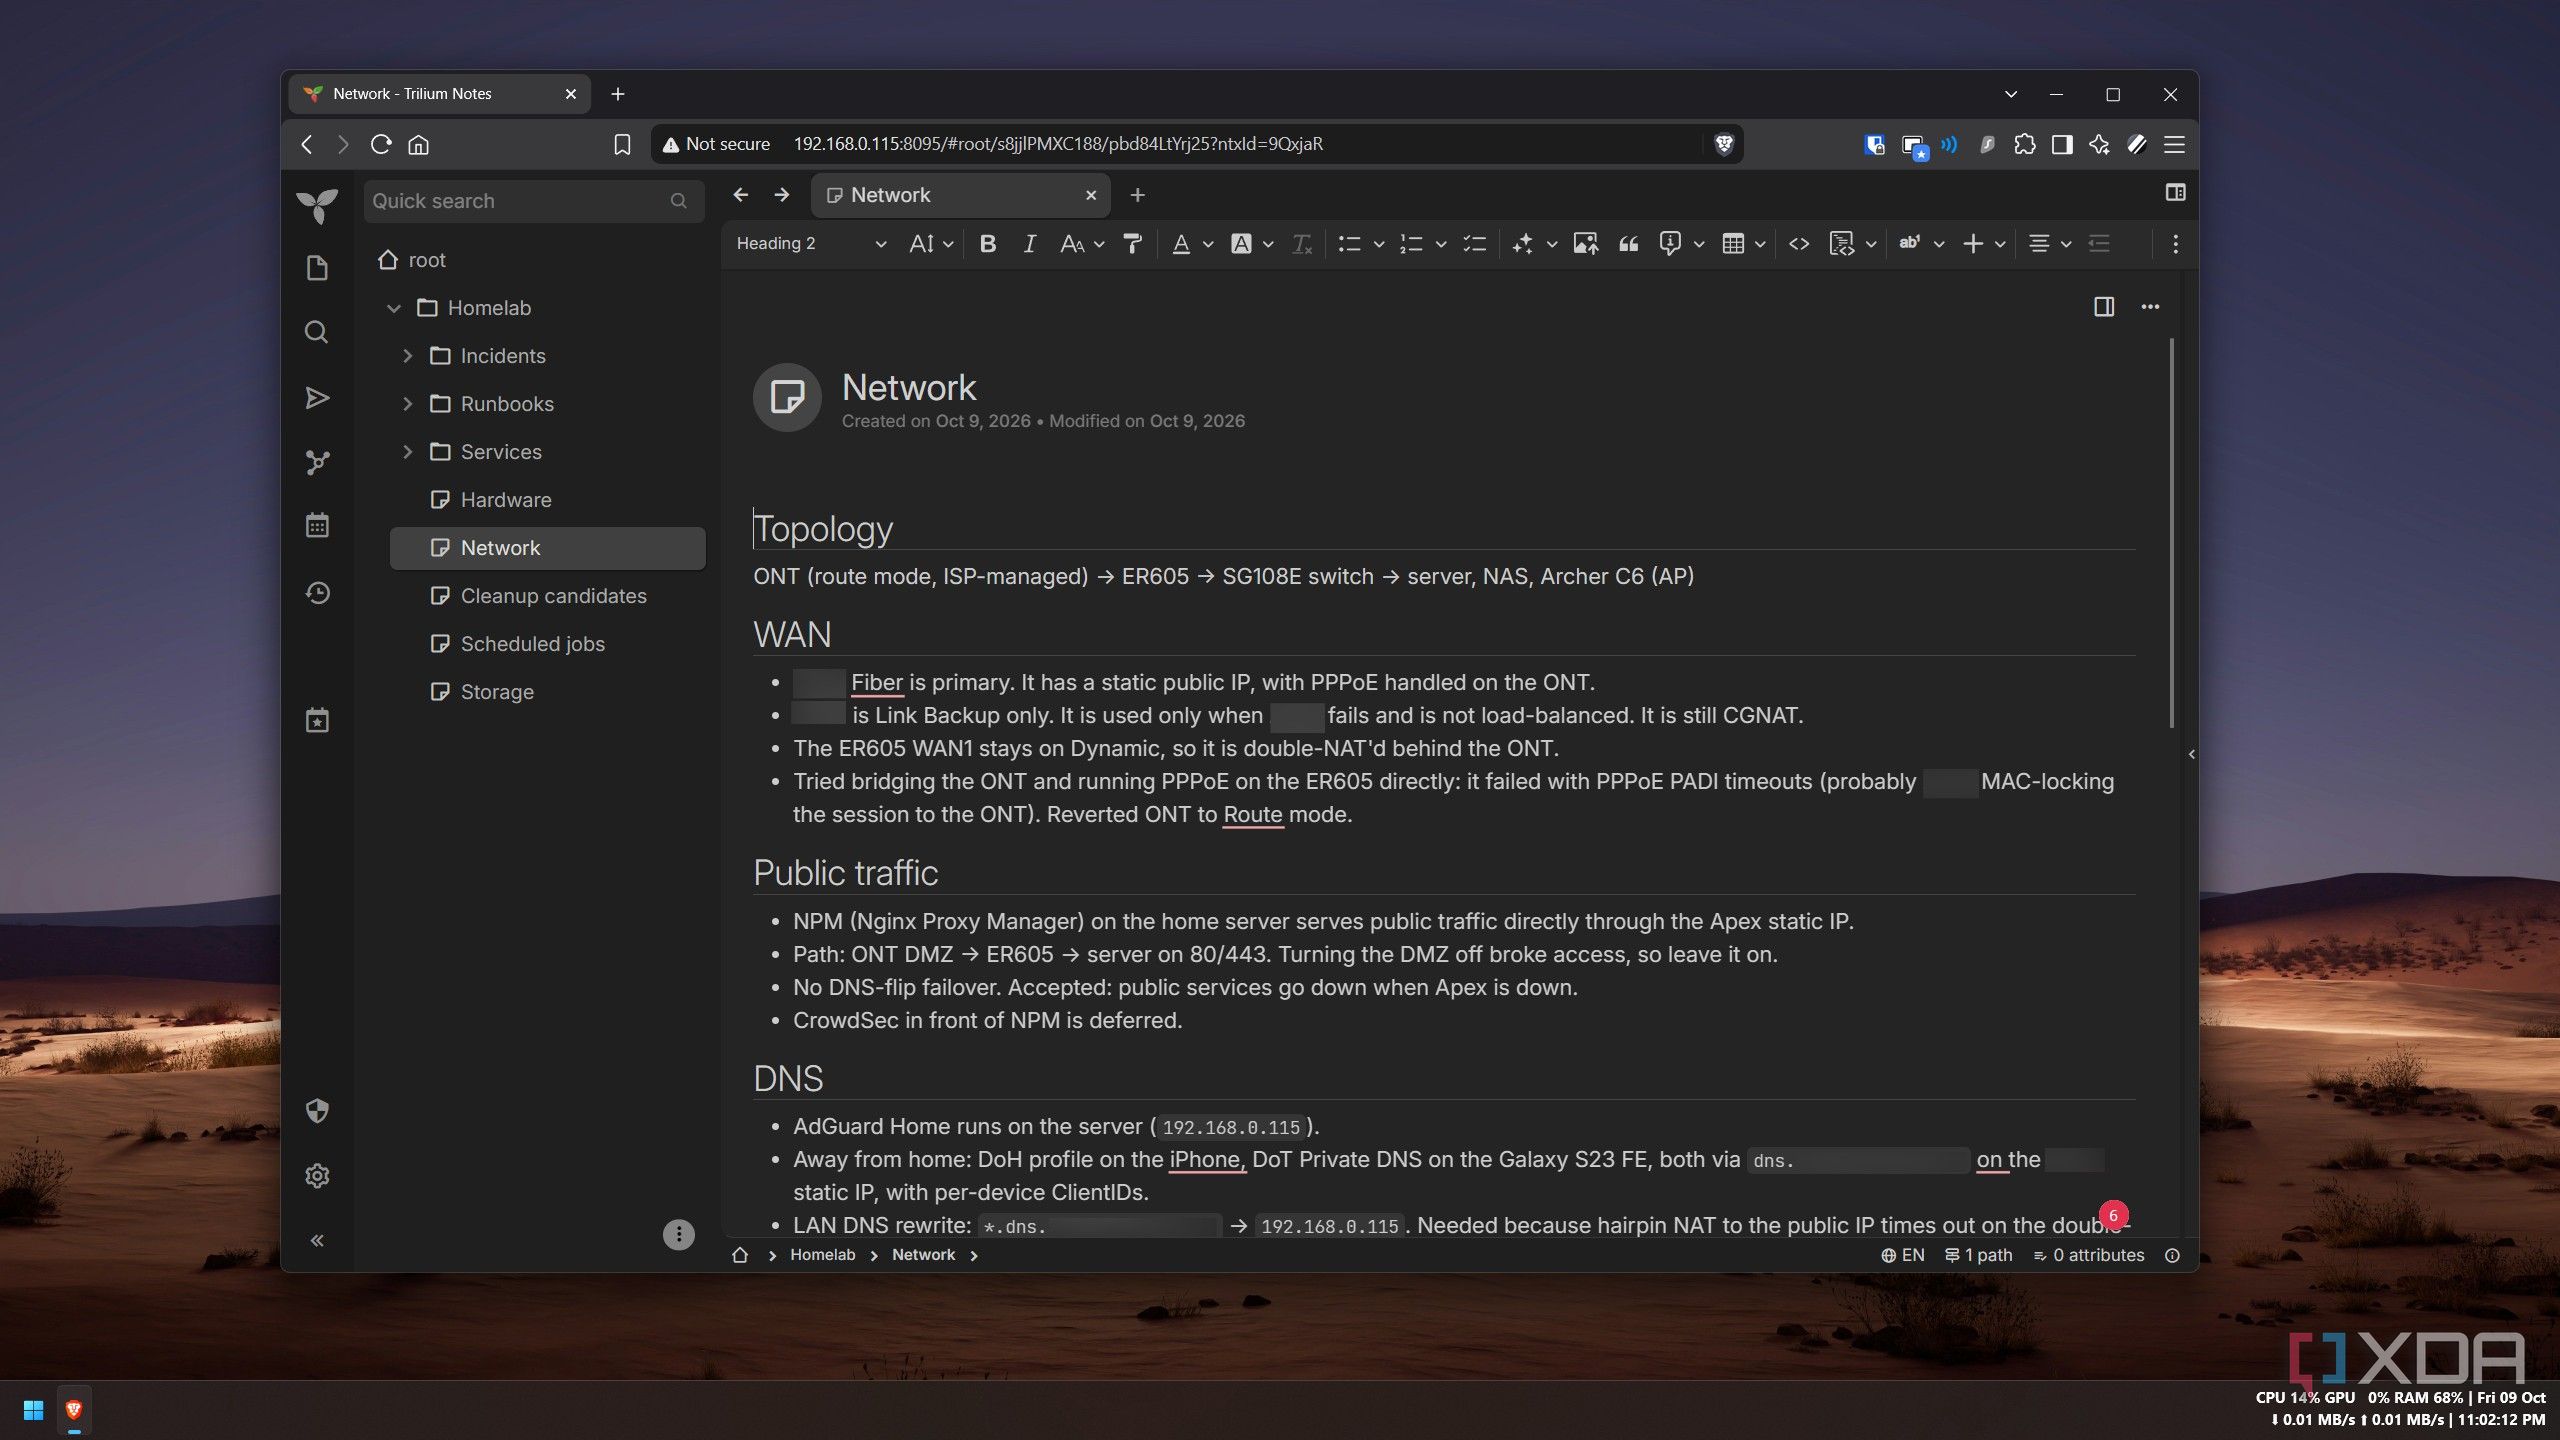
Task: Click the remove formatting icon
Action: tap(1301, 244)
